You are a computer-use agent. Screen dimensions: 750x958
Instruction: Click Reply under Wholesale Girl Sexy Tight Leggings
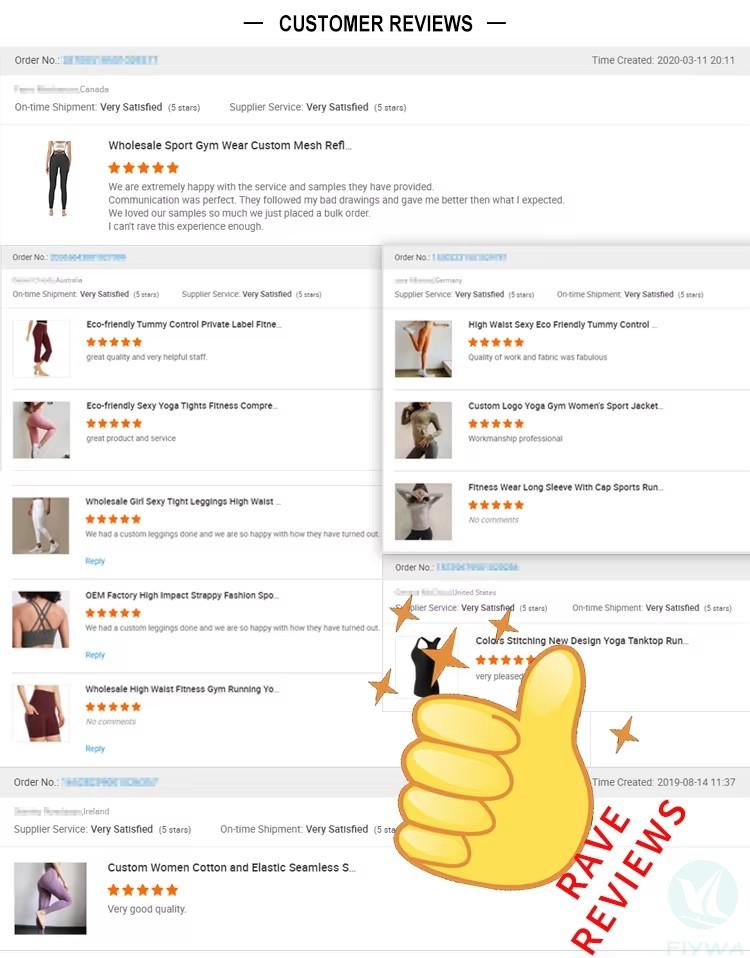tap(95, 561)
